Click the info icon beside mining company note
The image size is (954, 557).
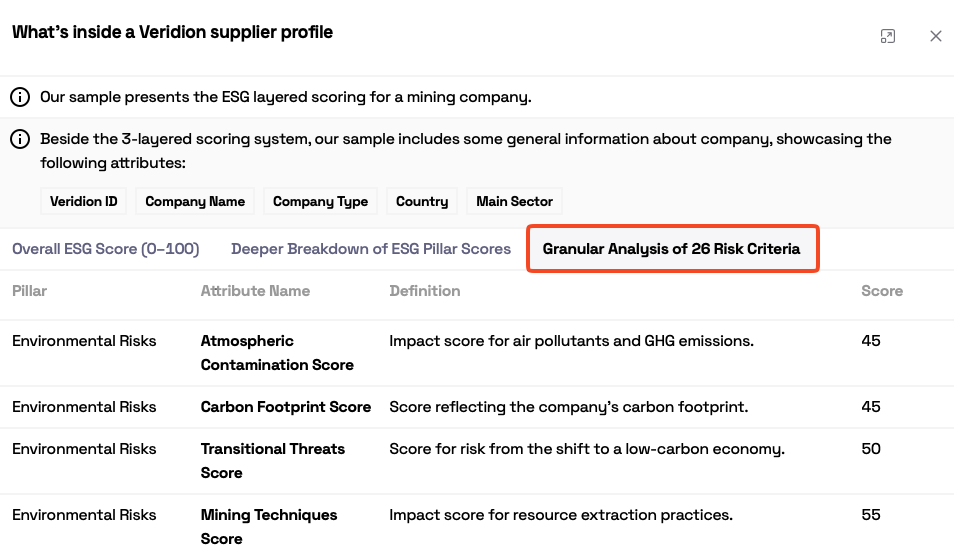[20, 97]
